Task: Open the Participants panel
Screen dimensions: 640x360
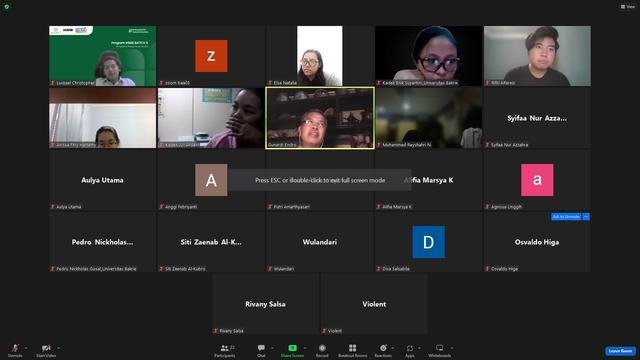Action: tap(224, 350)
